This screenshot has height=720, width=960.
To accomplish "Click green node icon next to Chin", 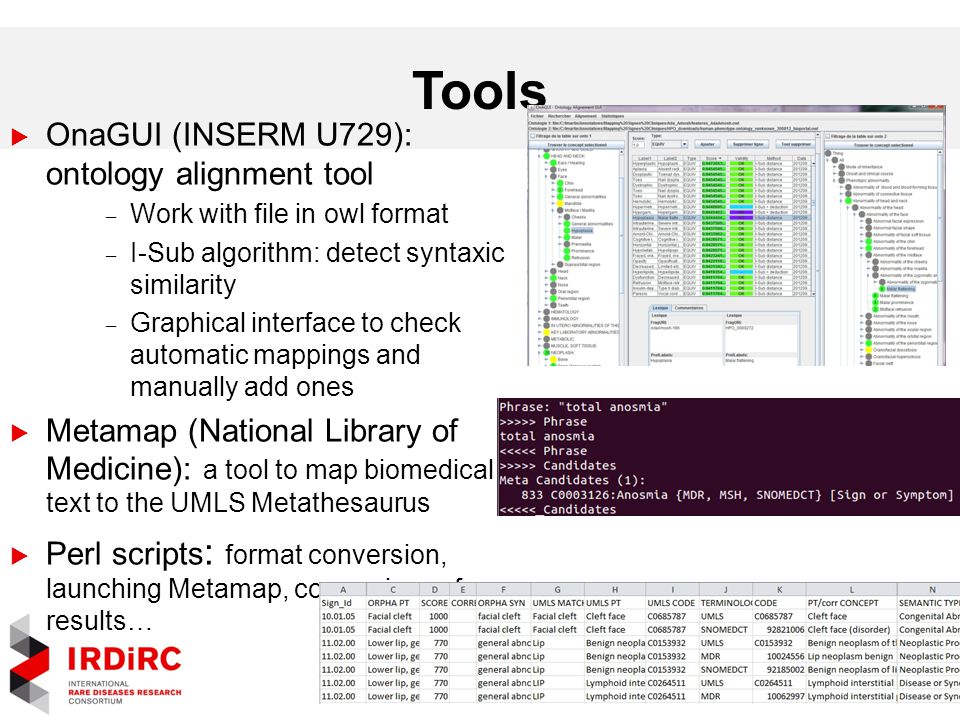I will 560,183.
